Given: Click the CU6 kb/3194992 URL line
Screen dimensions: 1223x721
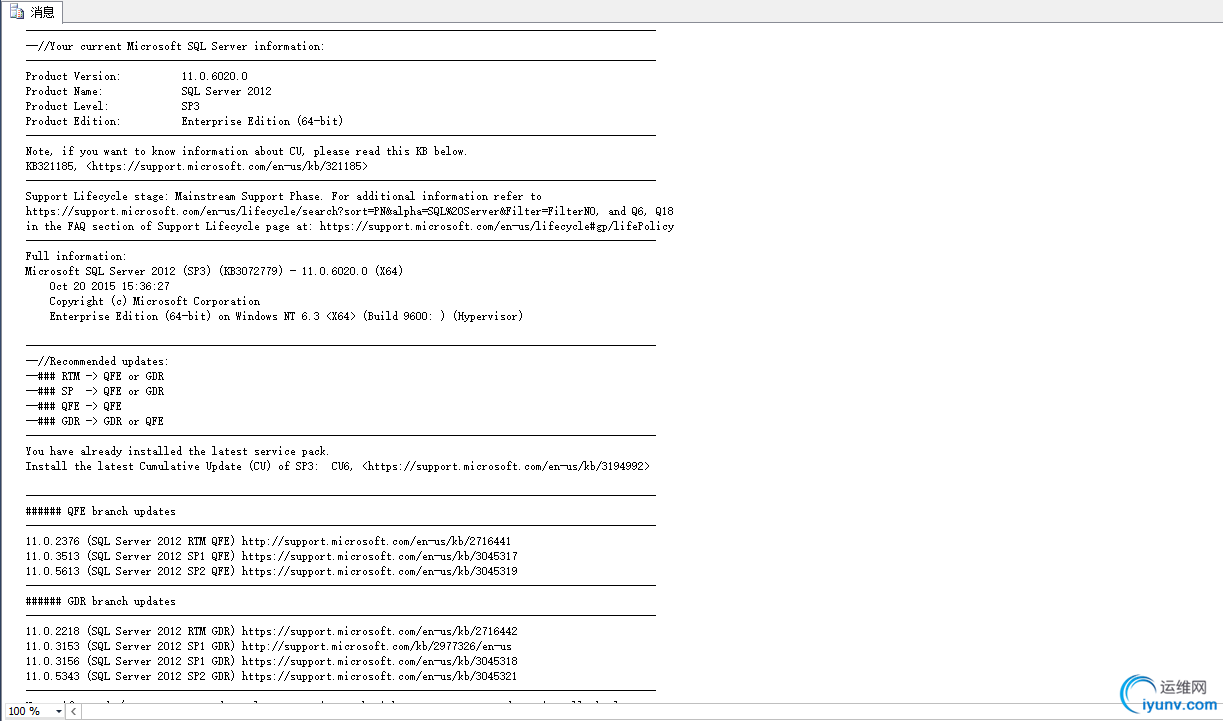Looking at the screenshot, I should pyautogui.click(x=338, y=466).
